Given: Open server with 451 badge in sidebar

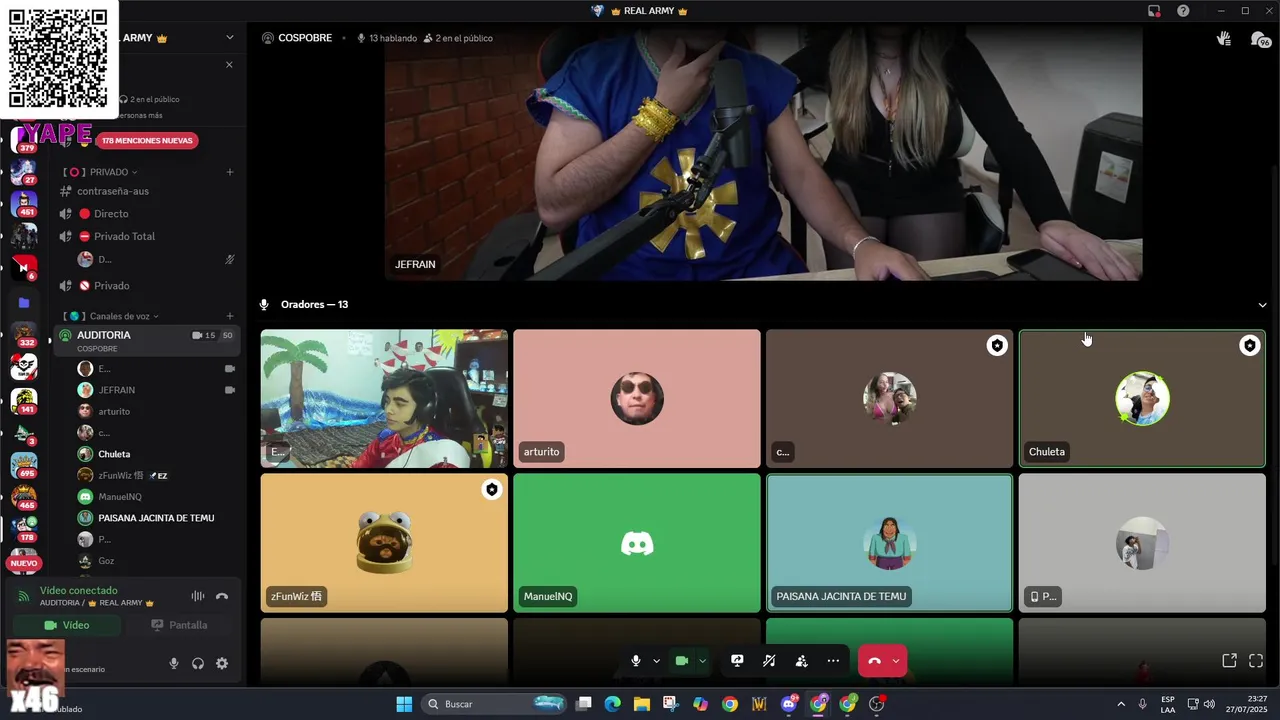Looking at the screenshot, I should click(24, 204).
